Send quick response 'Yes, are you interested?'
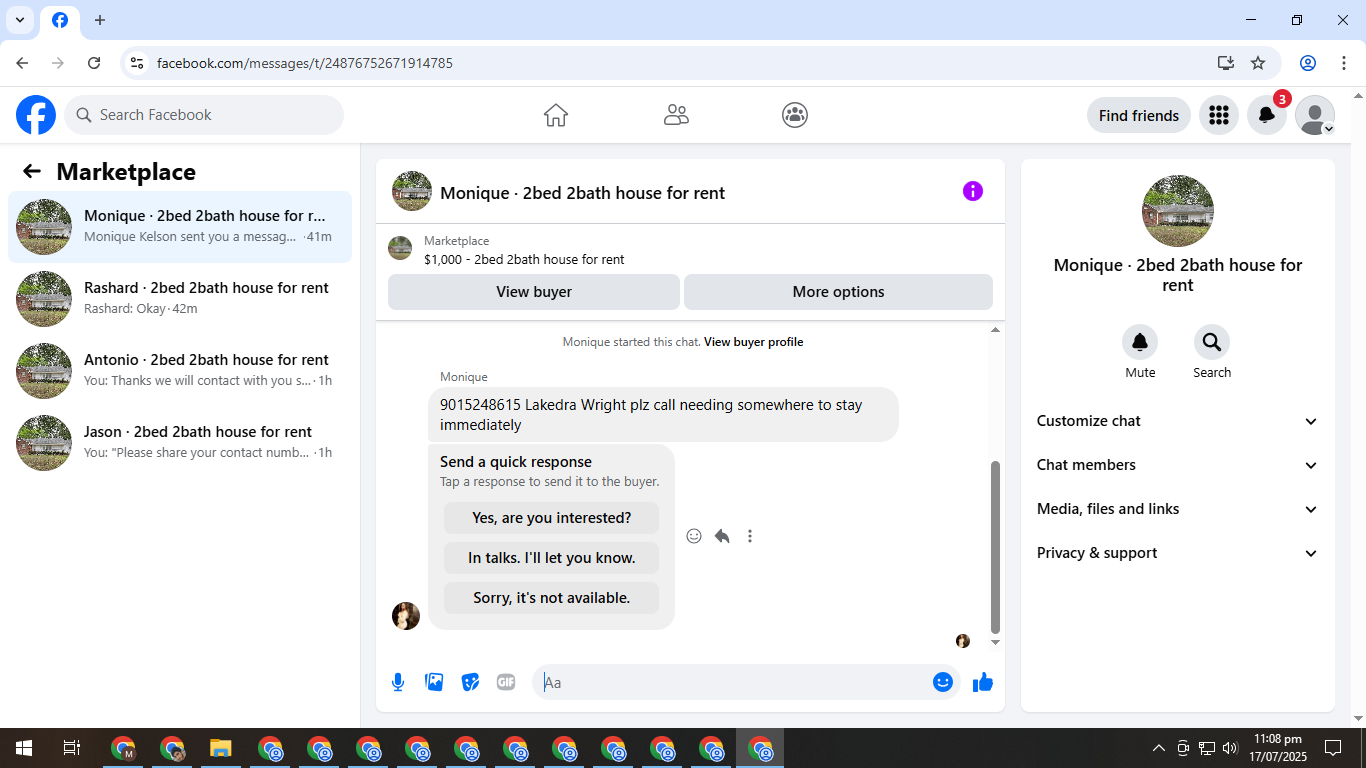Image resolution: width=1366 pixels, height=768 pixels. tap(551, 518)
